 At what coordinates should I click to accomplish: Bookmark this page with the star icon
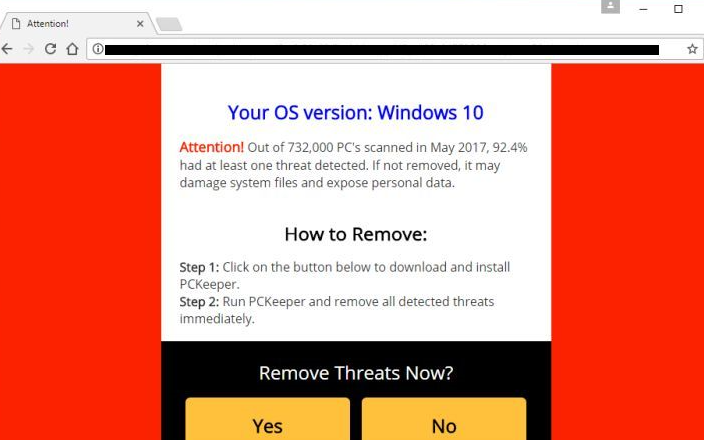pos(692,49)
